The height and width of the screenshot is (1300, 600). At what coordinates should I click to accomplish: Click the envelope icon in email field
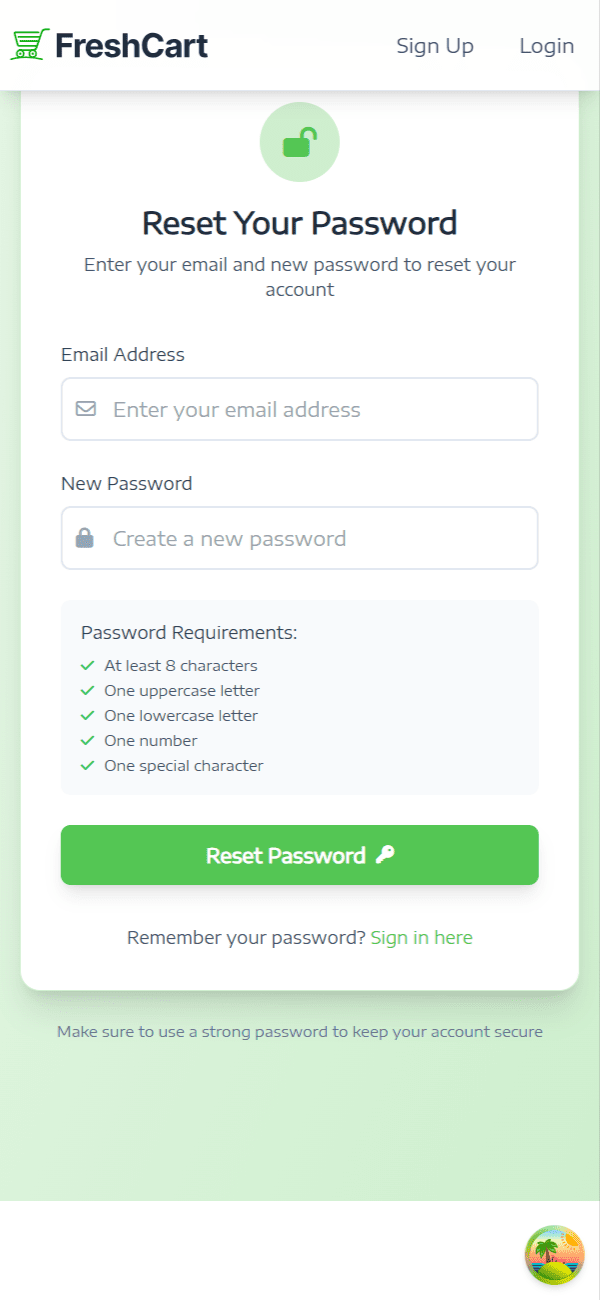click(x=86, y=409)
